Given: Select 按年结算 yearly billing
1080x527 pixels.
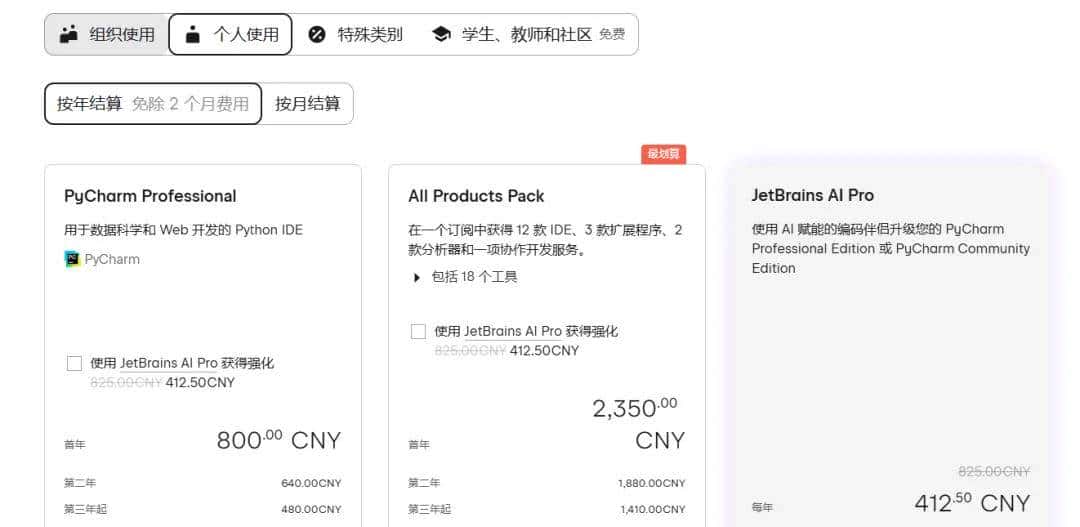Looking at the screenshot, I should (152, 103).
